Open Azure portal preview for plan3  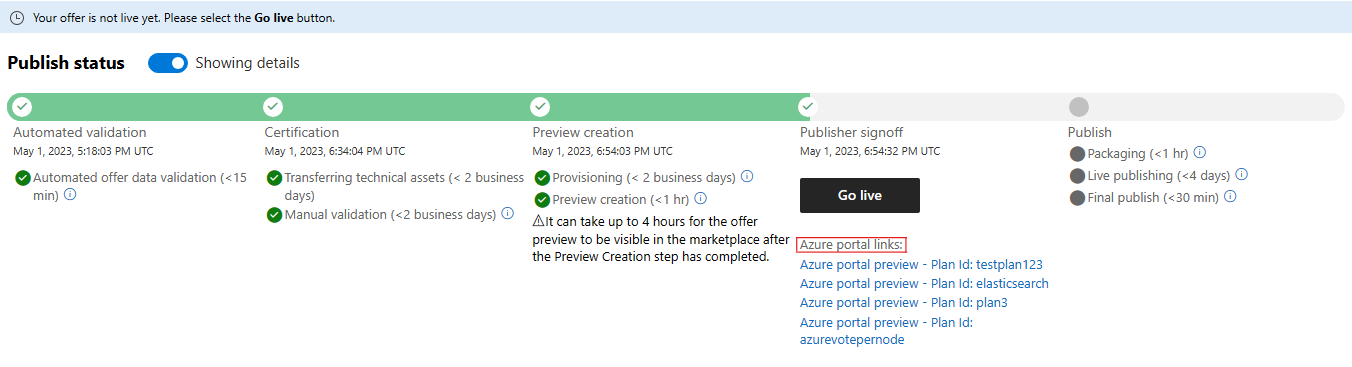pyautogui.click(x=904, y=303)
